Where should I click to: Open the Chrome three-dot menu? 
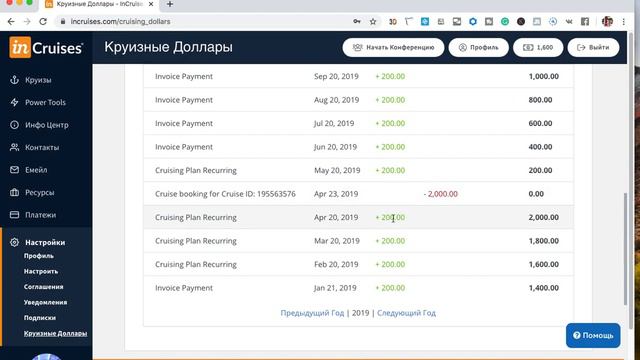pyautogui.click(x=624, y=22)
